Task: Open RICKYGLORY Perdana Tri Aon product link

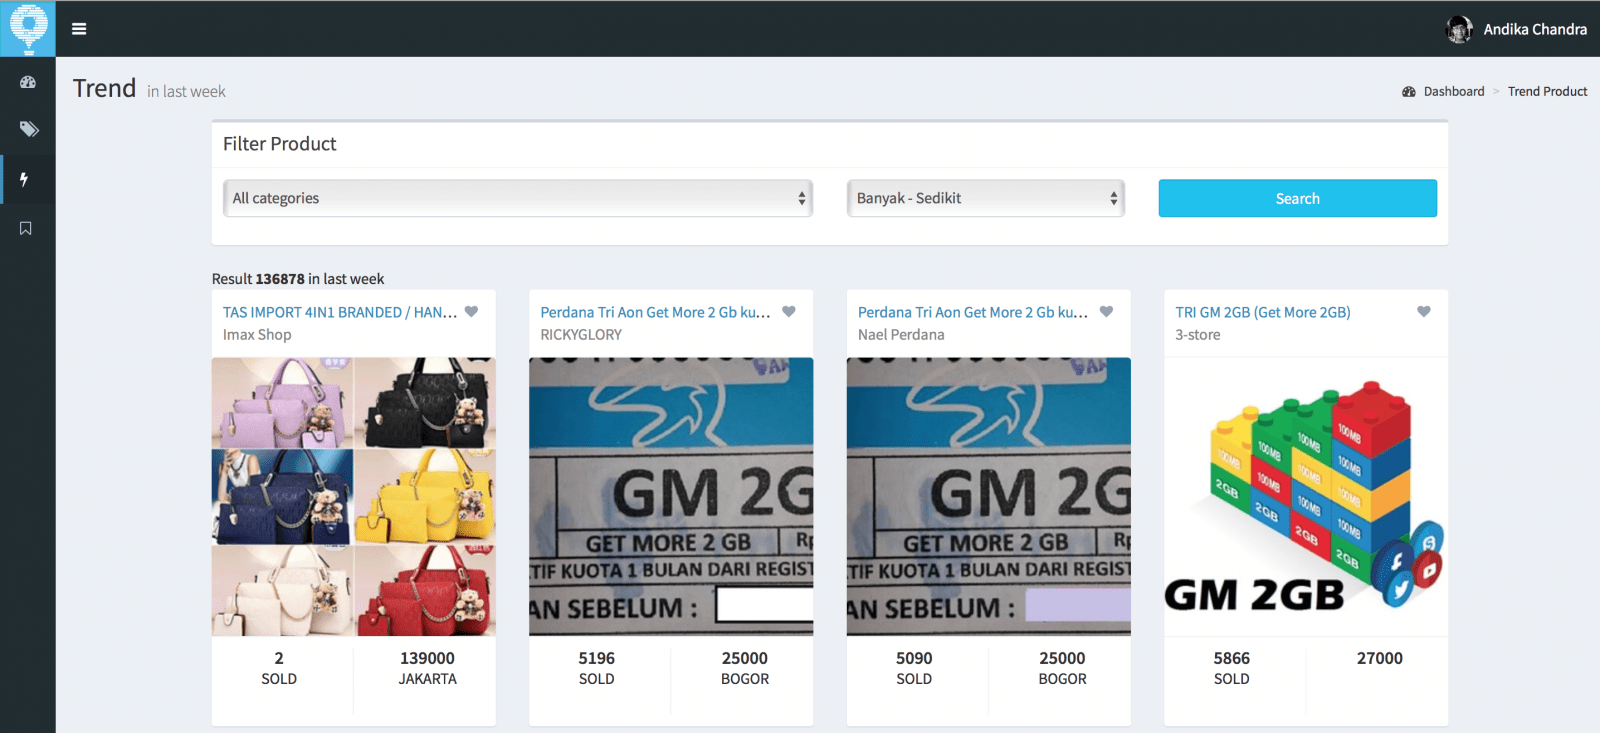Action: [656, 312]
